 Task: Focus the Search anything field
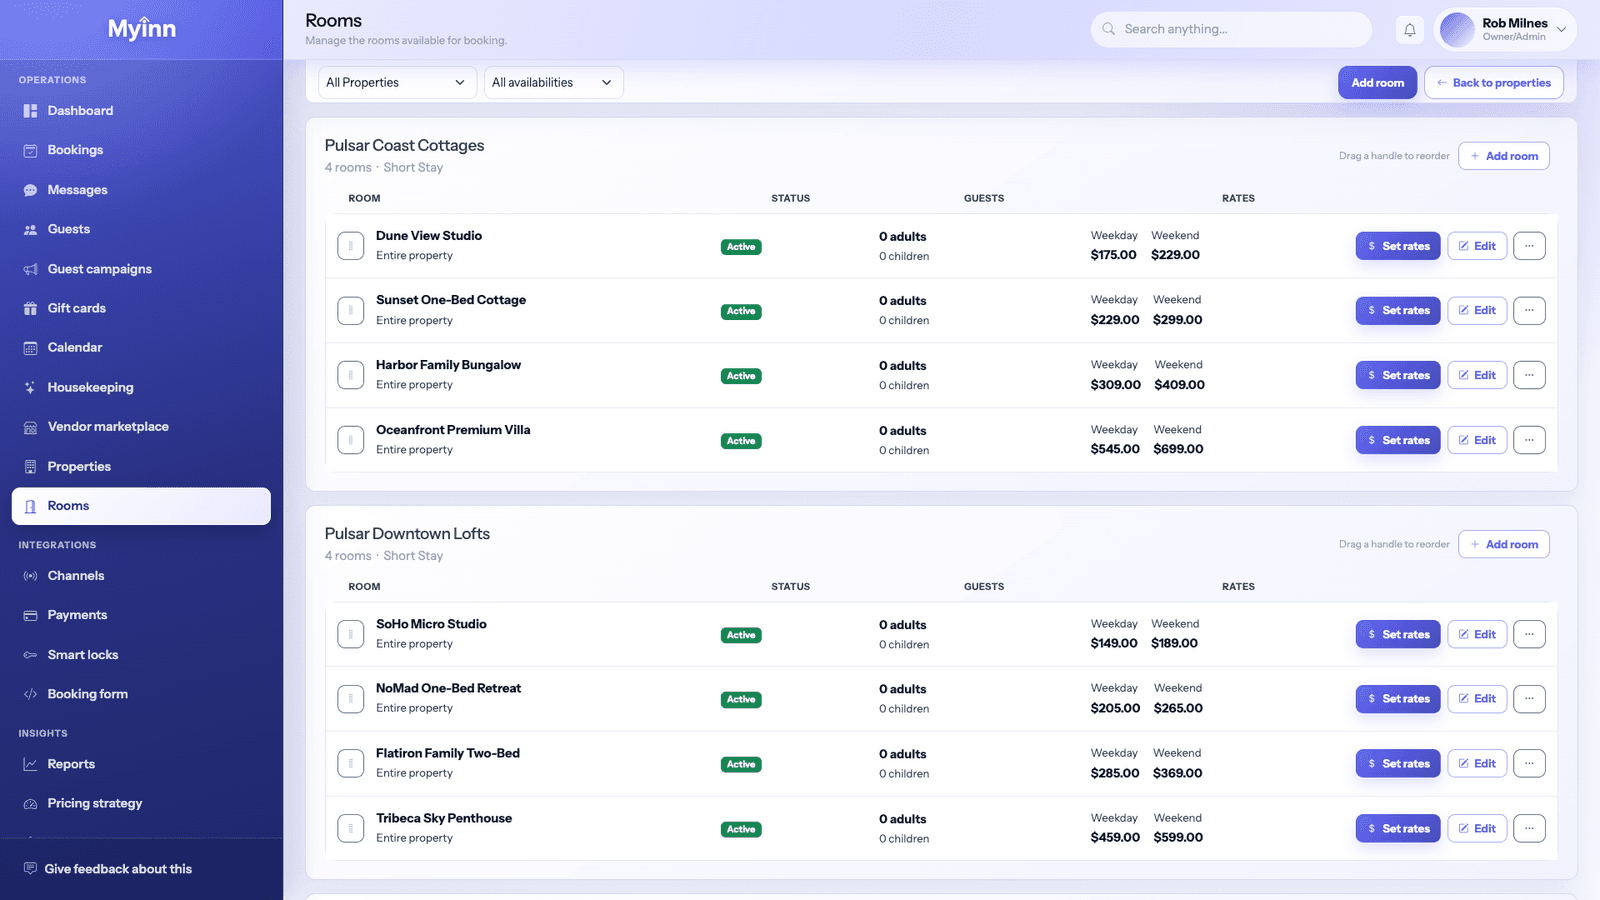click(x=1231, y=30)
